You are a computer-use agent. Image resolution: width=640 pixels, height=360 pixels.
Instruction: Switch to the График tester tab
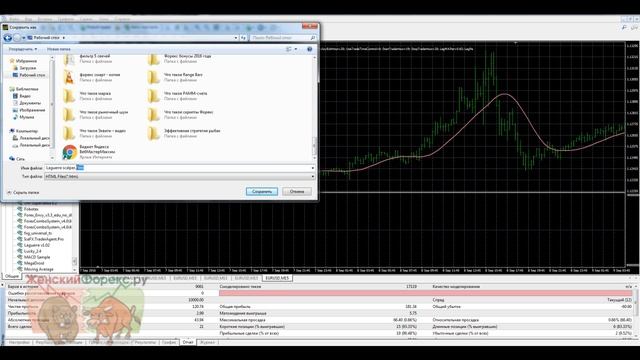pos(169,342)
